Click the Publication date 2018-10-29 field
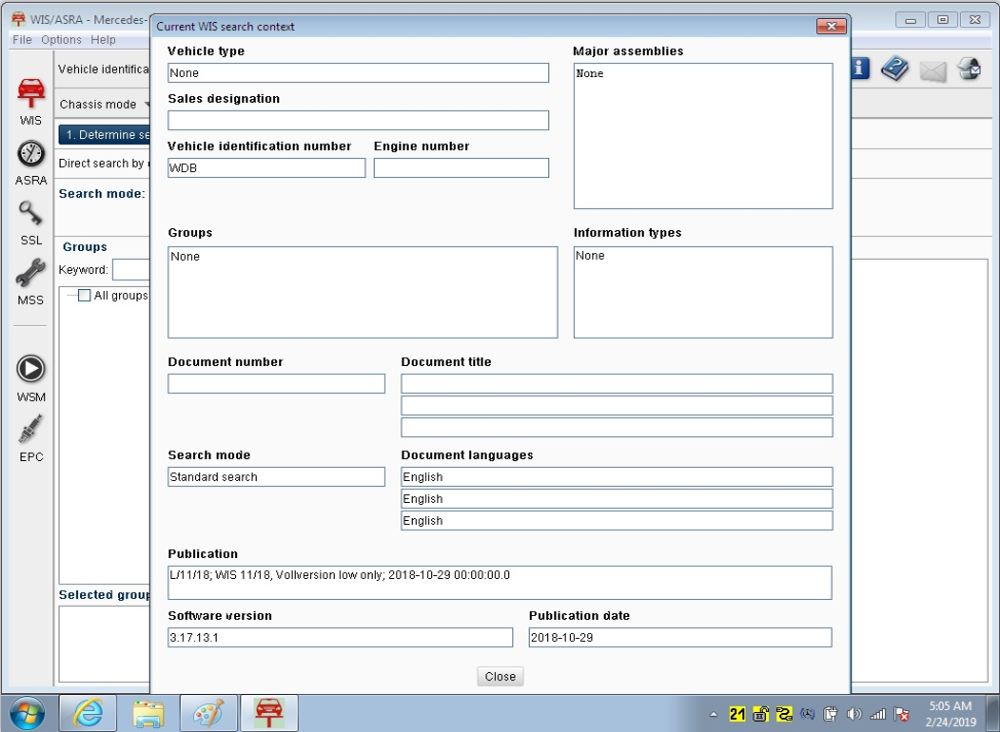The width and height of the screenshot is (1000, 732). [680, 638]
